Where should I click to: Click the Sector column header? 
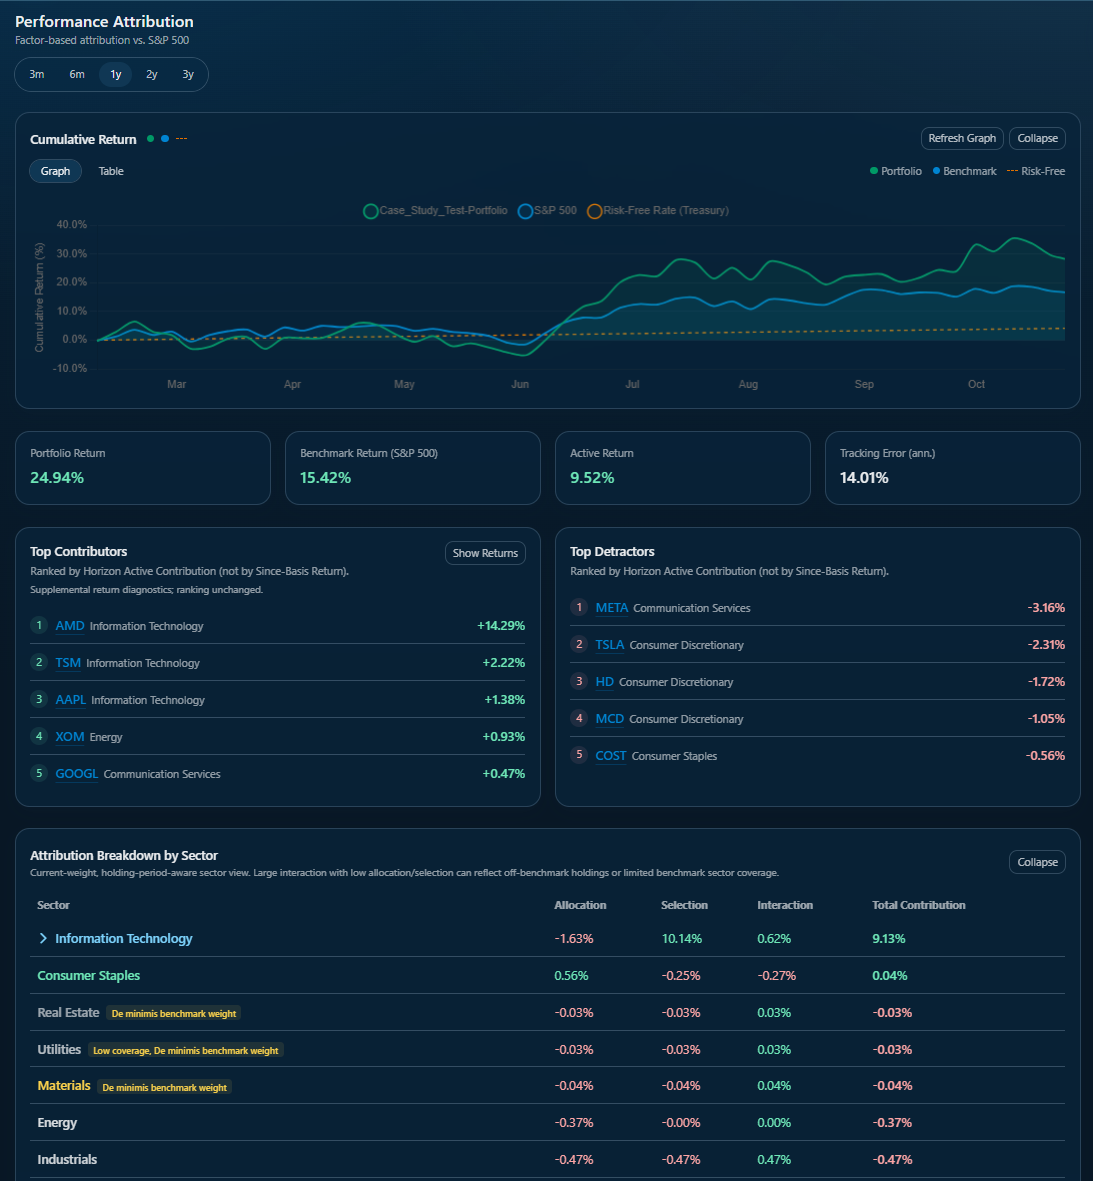tap(53, 905)
